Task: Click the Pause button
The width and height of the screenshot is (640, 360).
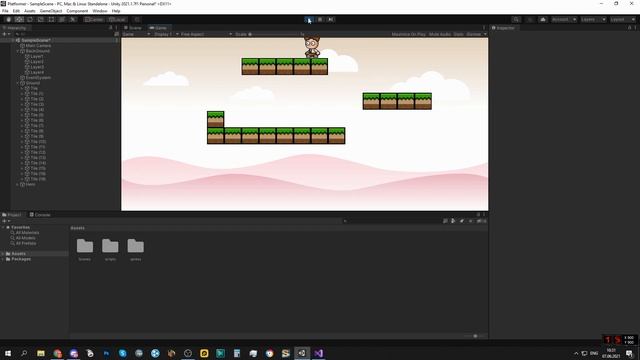Action: point(320,20)
